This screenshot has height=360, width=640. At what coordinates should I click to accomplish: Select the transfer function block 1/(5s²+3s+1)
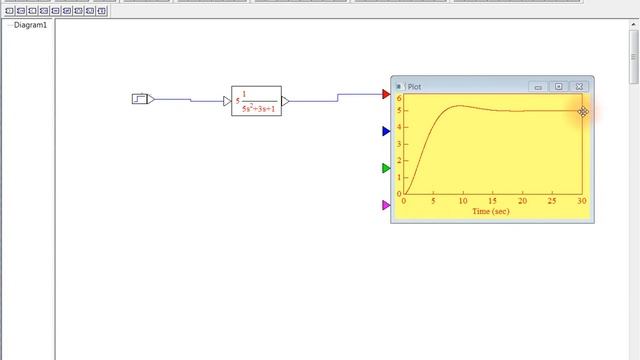pyautogui.click(x=256, y=101)
